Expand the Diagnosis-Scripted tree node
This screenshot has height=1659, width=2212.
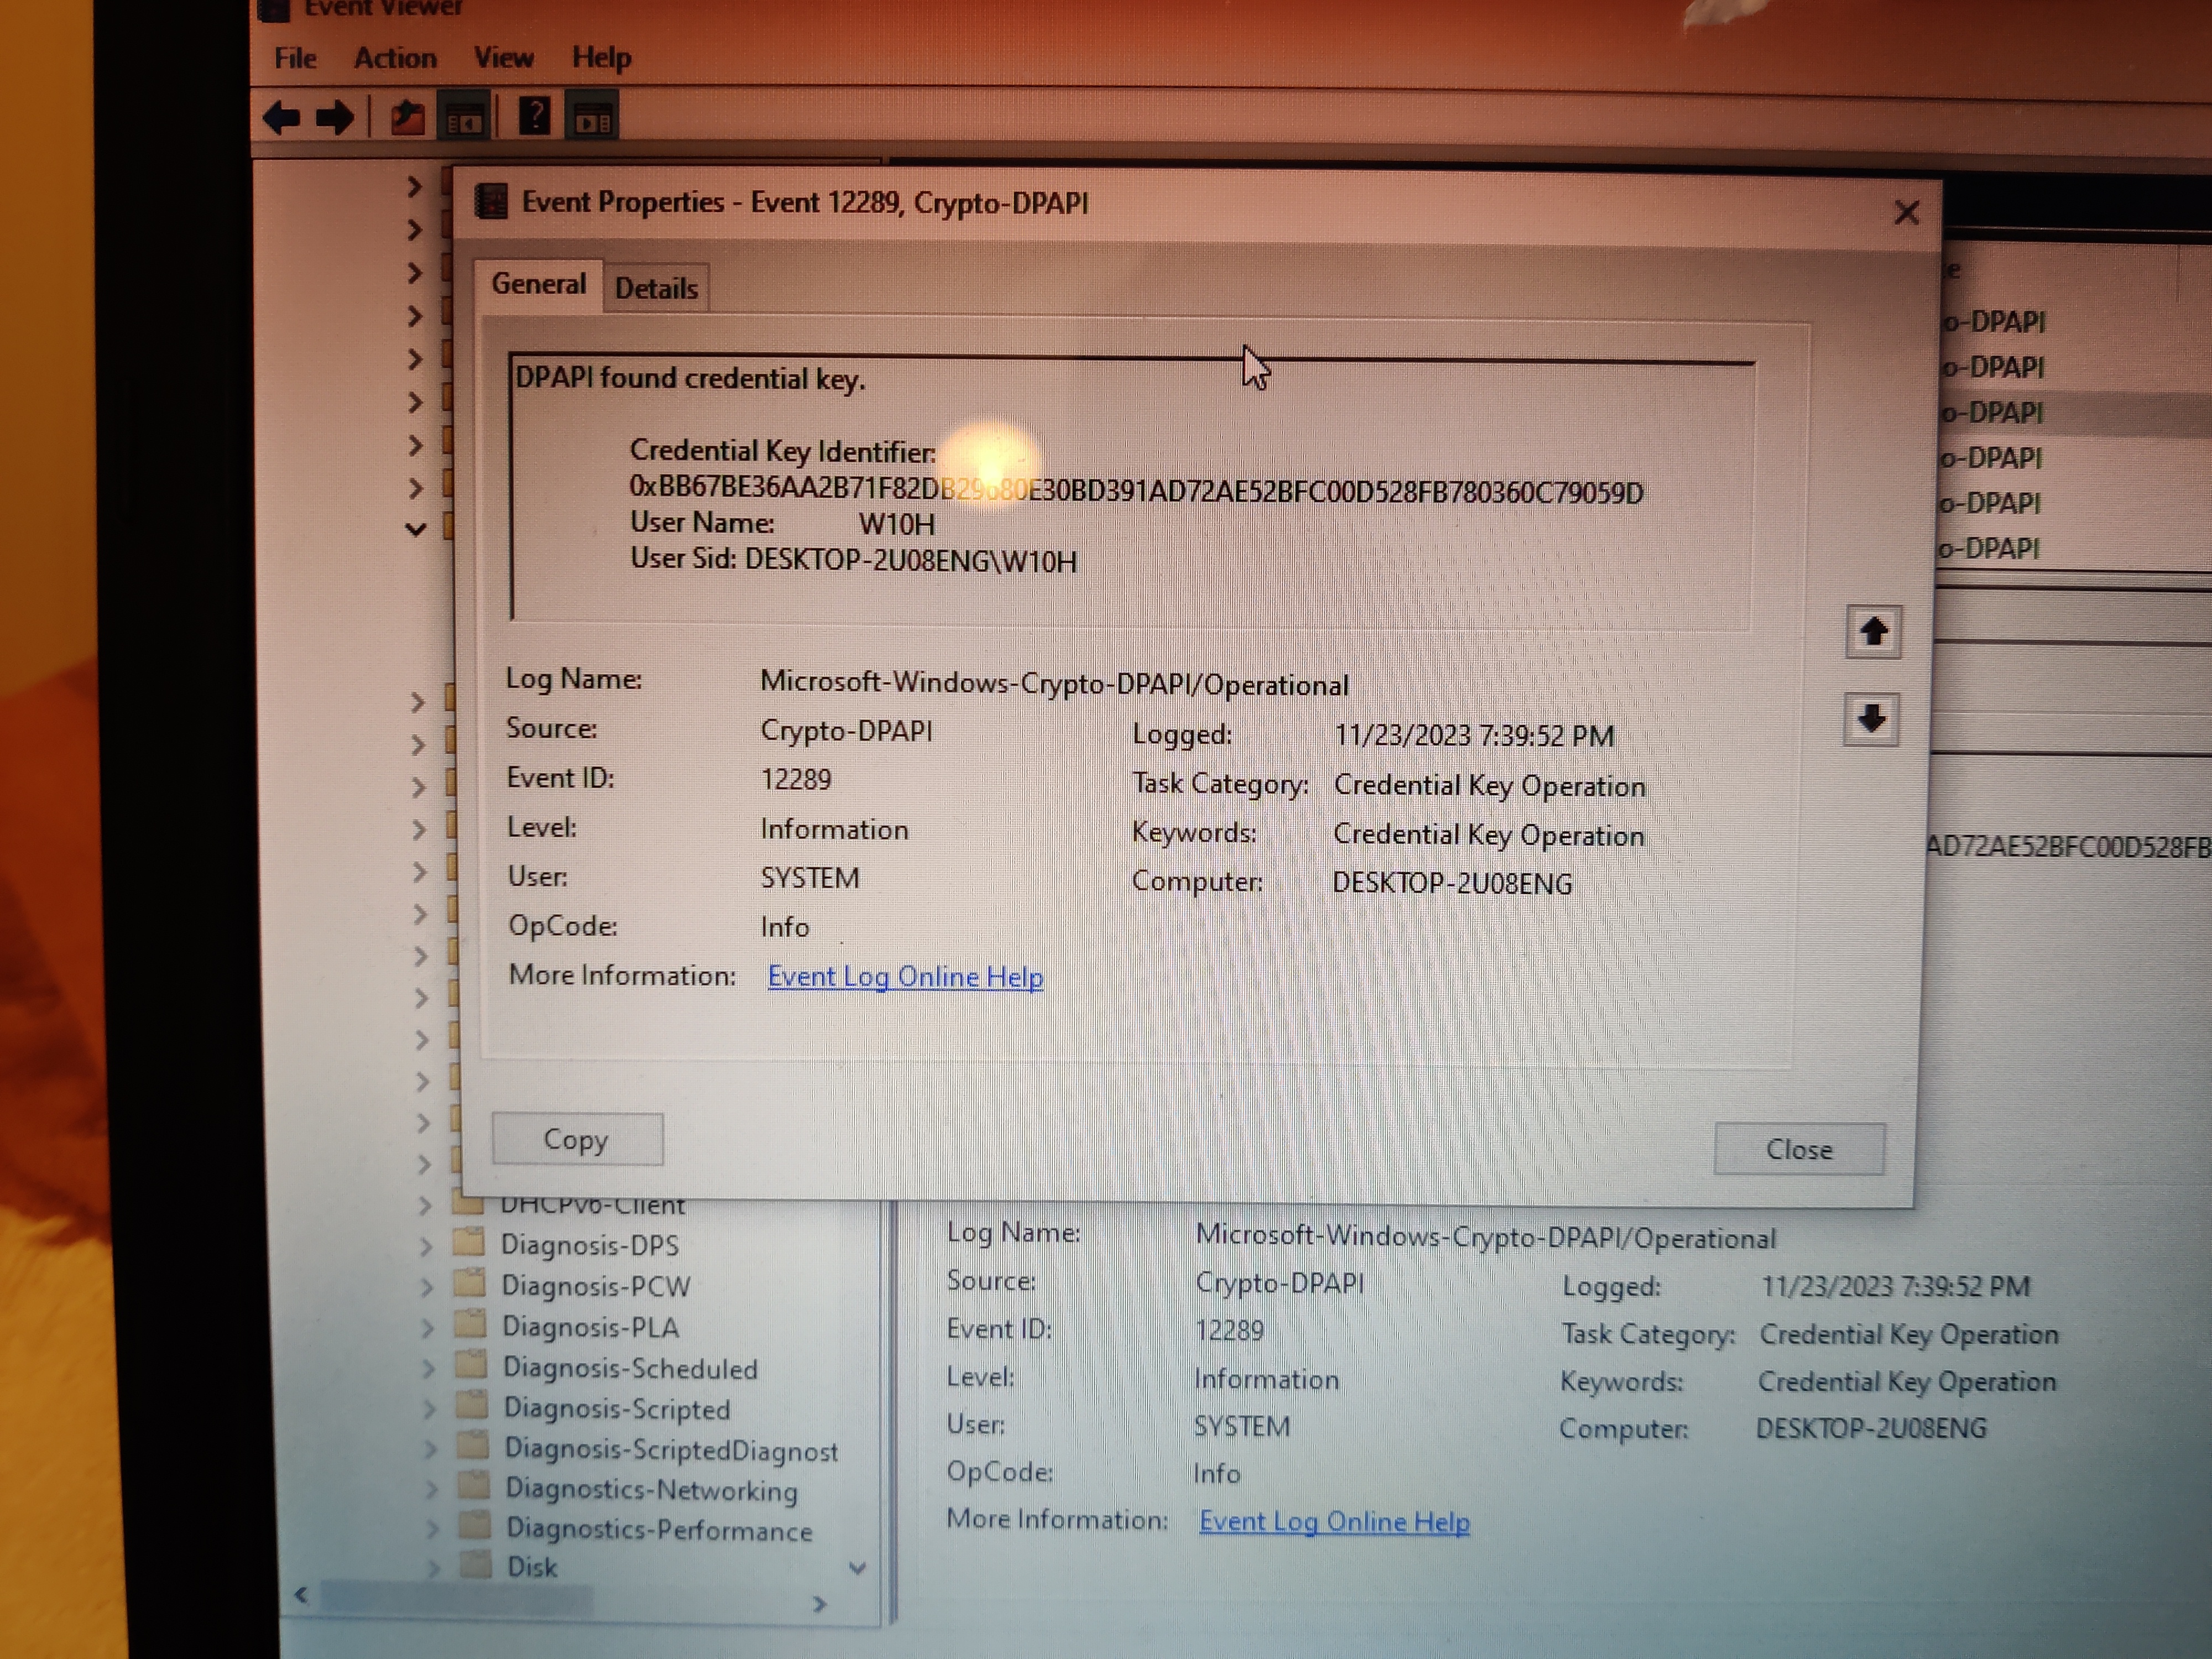click(x=429, y=1410)
